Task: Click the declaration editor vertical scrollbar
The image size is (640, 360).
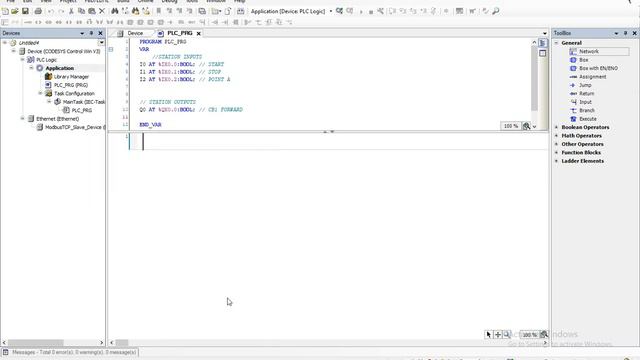Action: tap(534, 78)
